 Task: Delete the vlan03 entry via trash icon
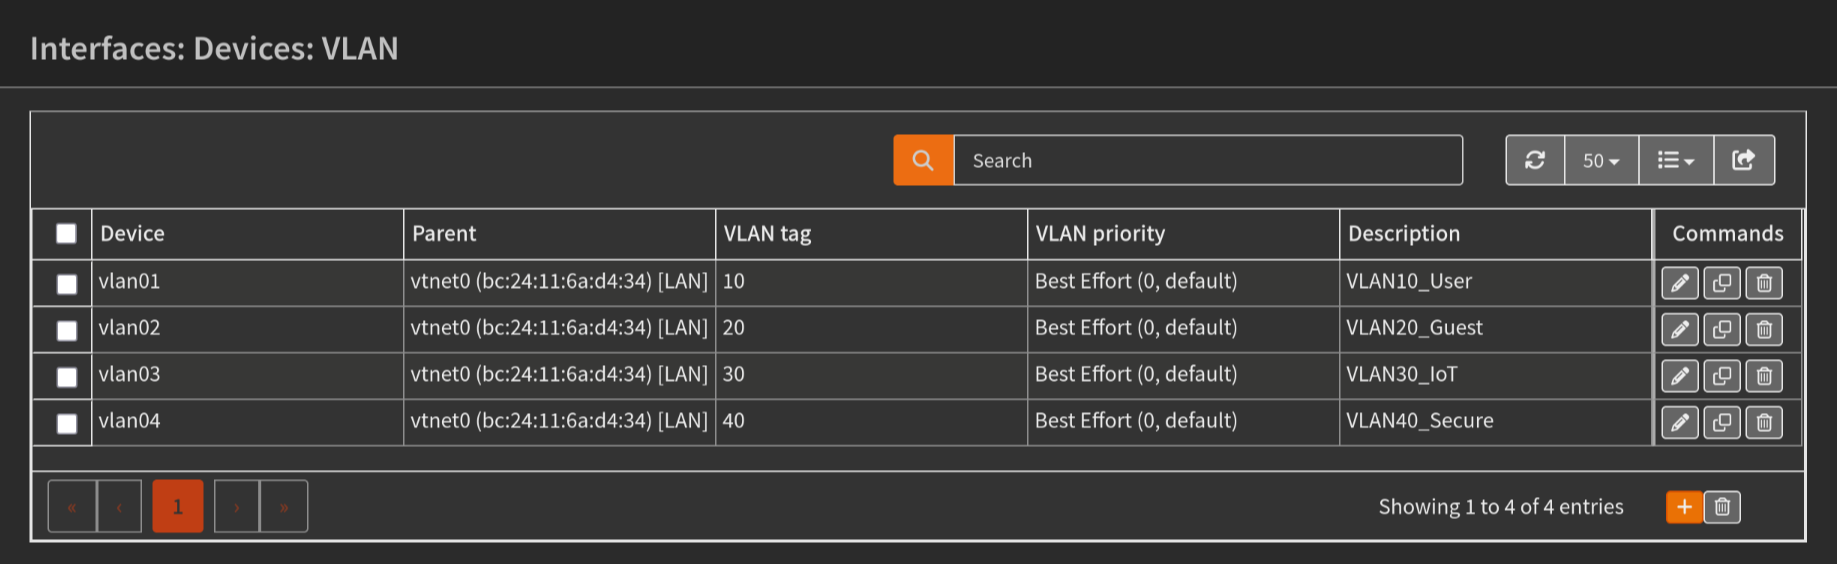(x=1764, y=376)
